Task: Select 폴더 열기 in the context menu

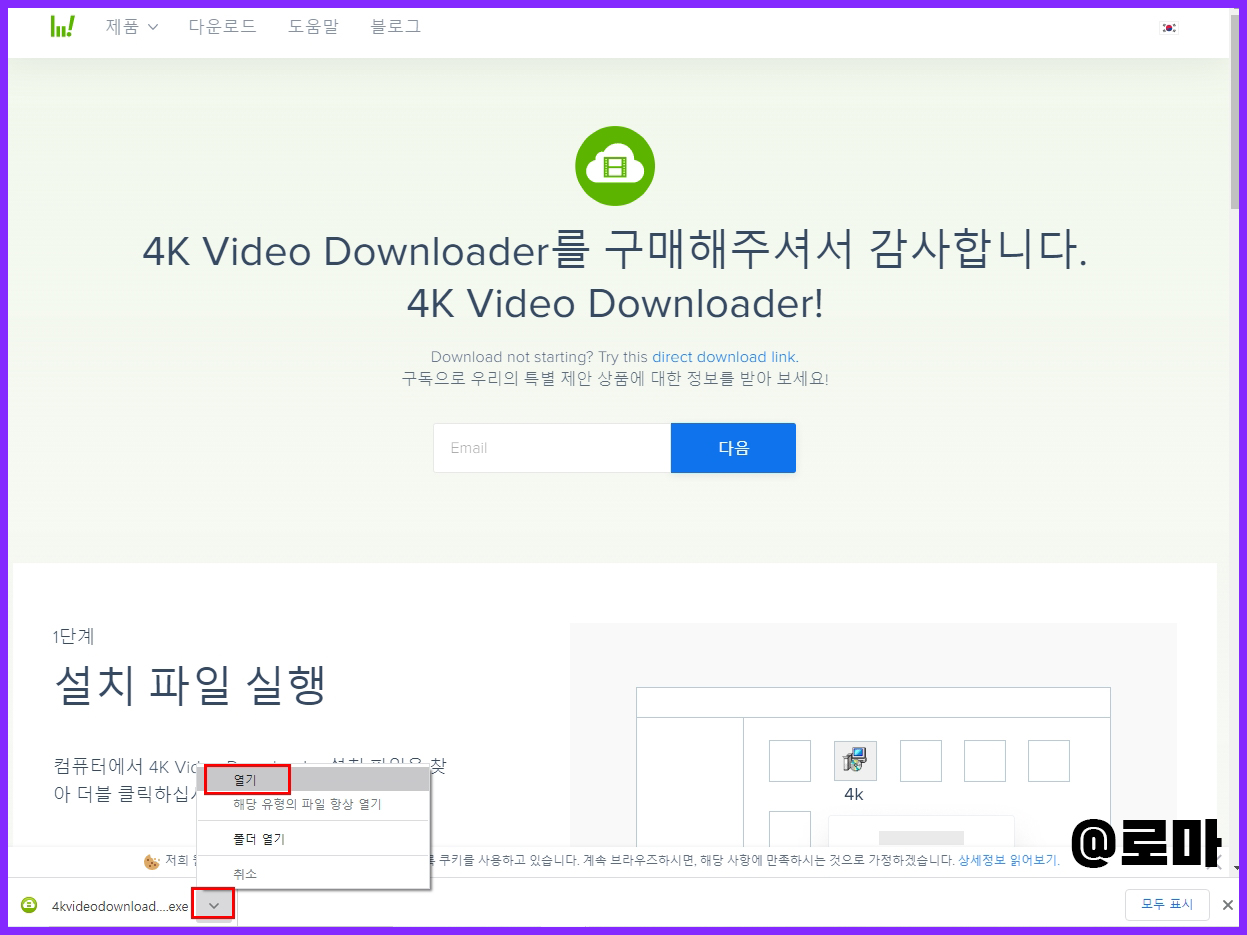Action: (x=314, y=839)
